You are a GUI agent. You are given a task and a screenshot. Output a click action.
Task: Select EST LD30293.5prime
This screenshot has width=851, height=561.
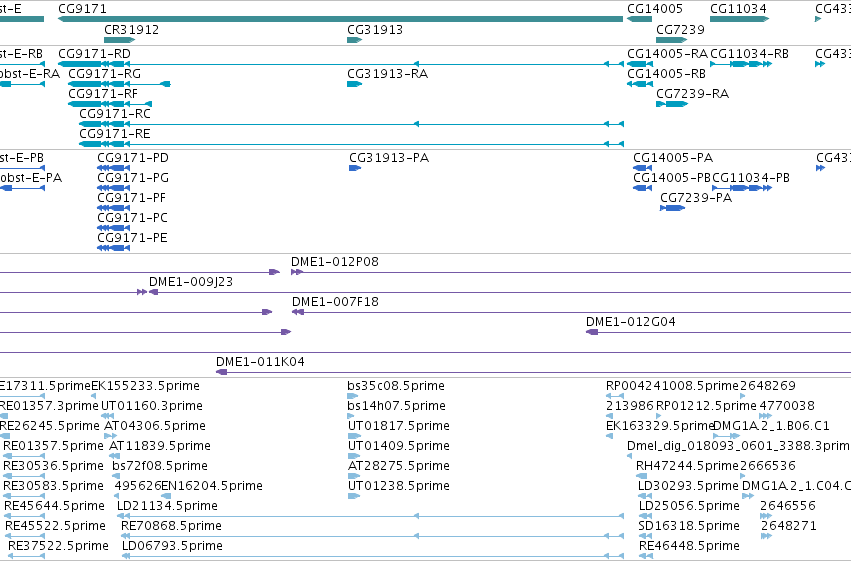(689, 486)
